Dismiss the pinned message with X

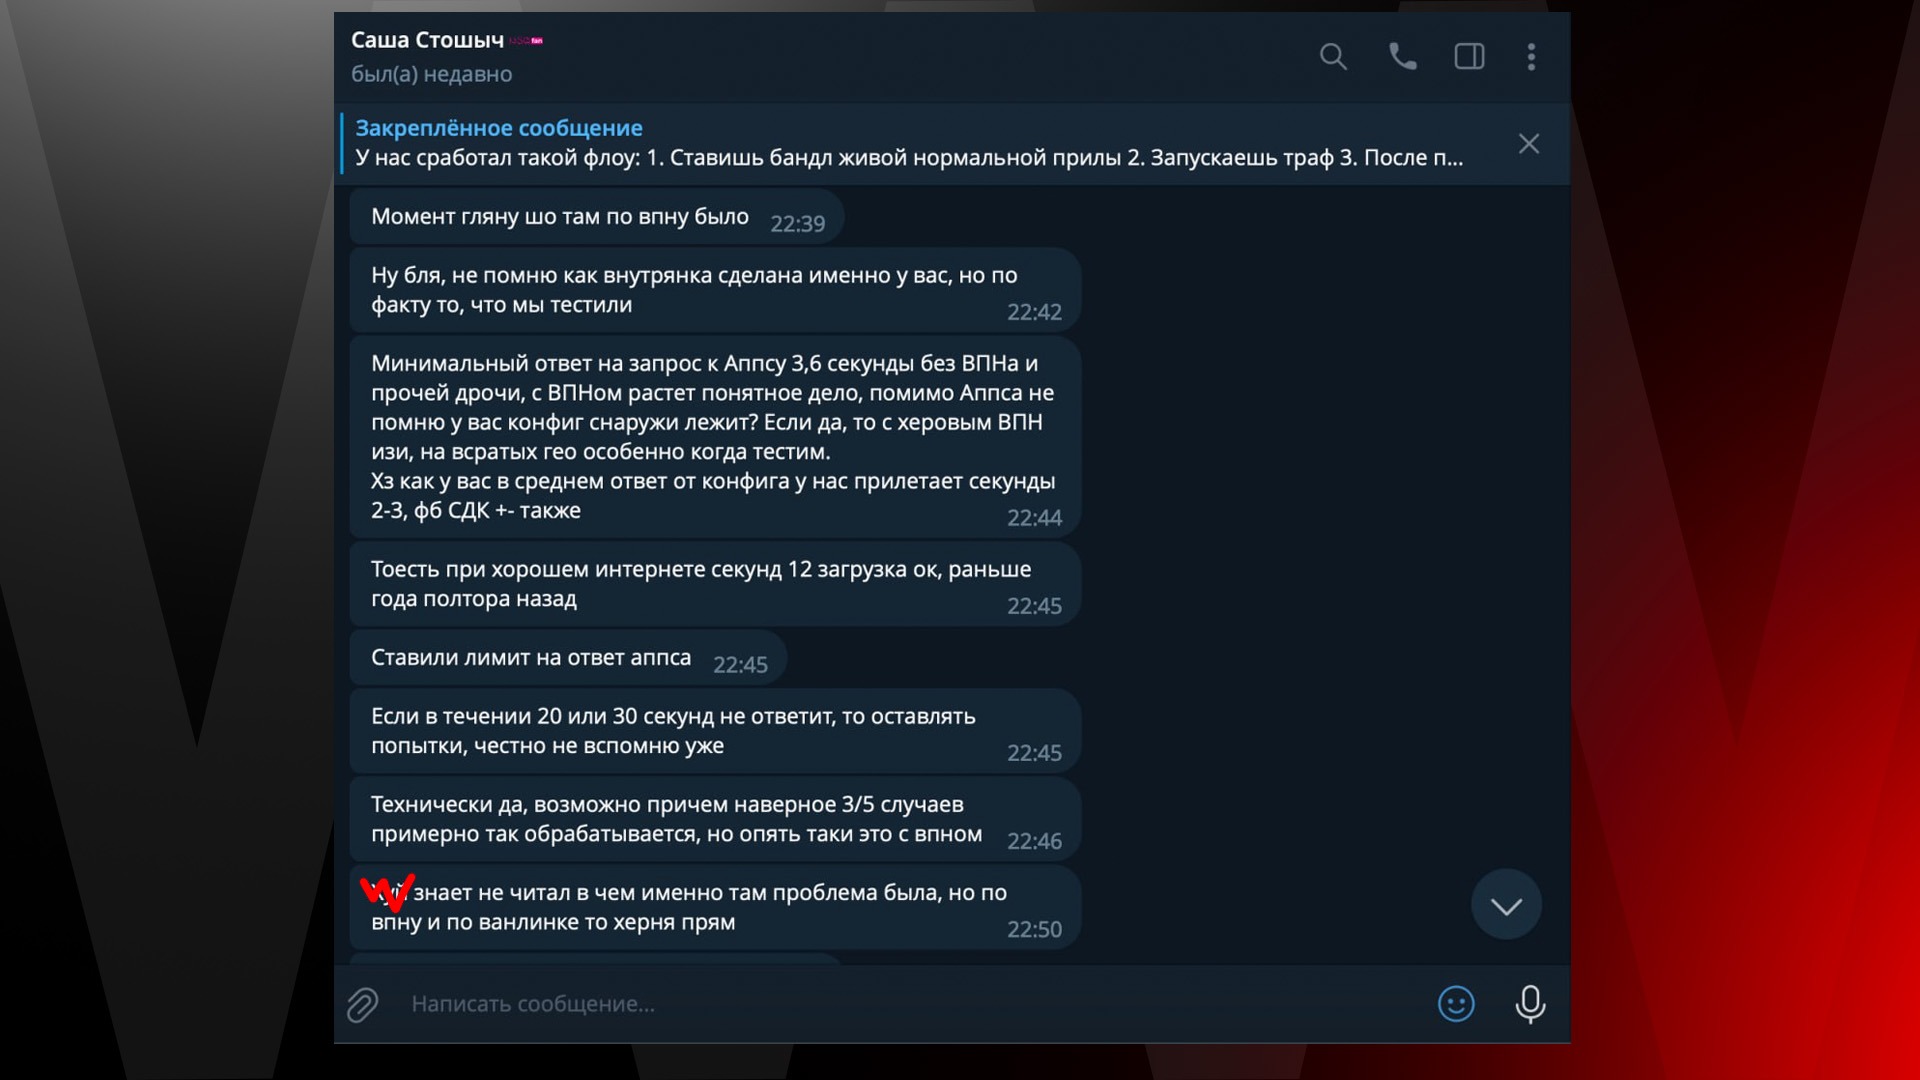[x=1529, y=144]
